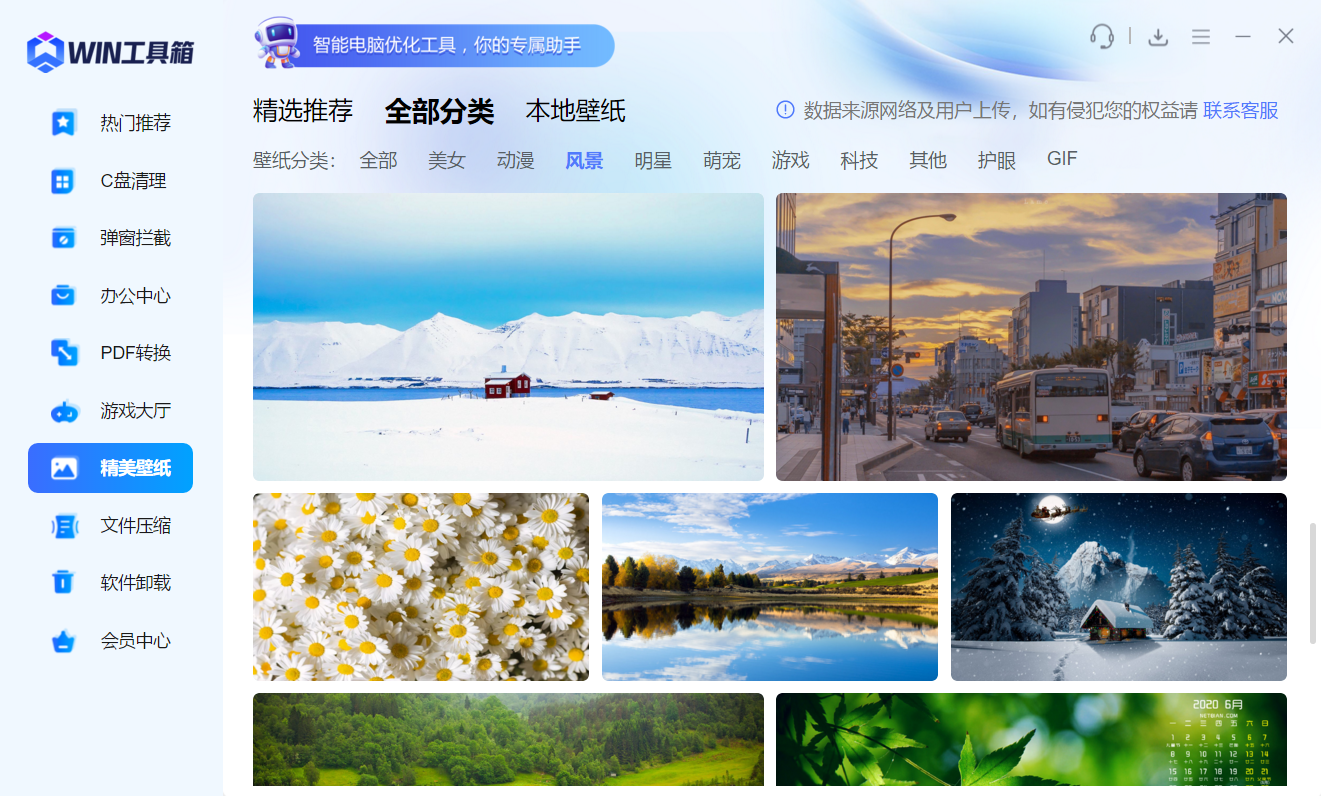Viewport: 1321px width, 796px height.
Task: Choose the 护眼 wallpaper category
Action: [996, 160]
